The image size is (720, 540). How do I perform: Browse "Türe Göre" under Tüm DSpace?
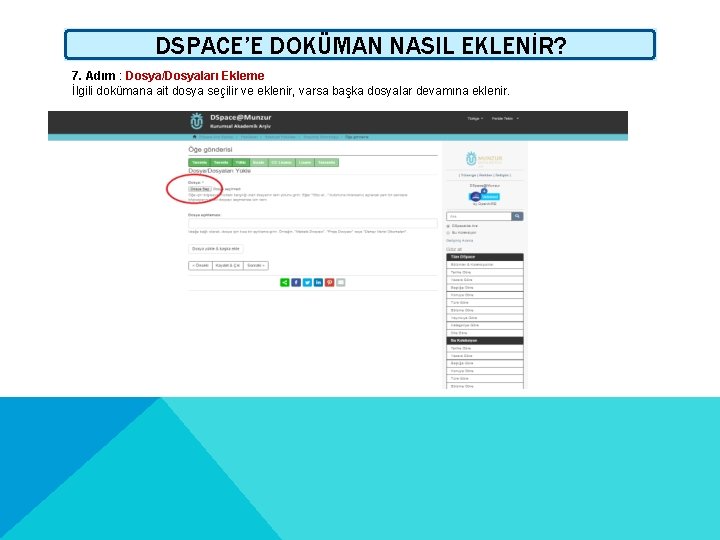tap(484, 303)
